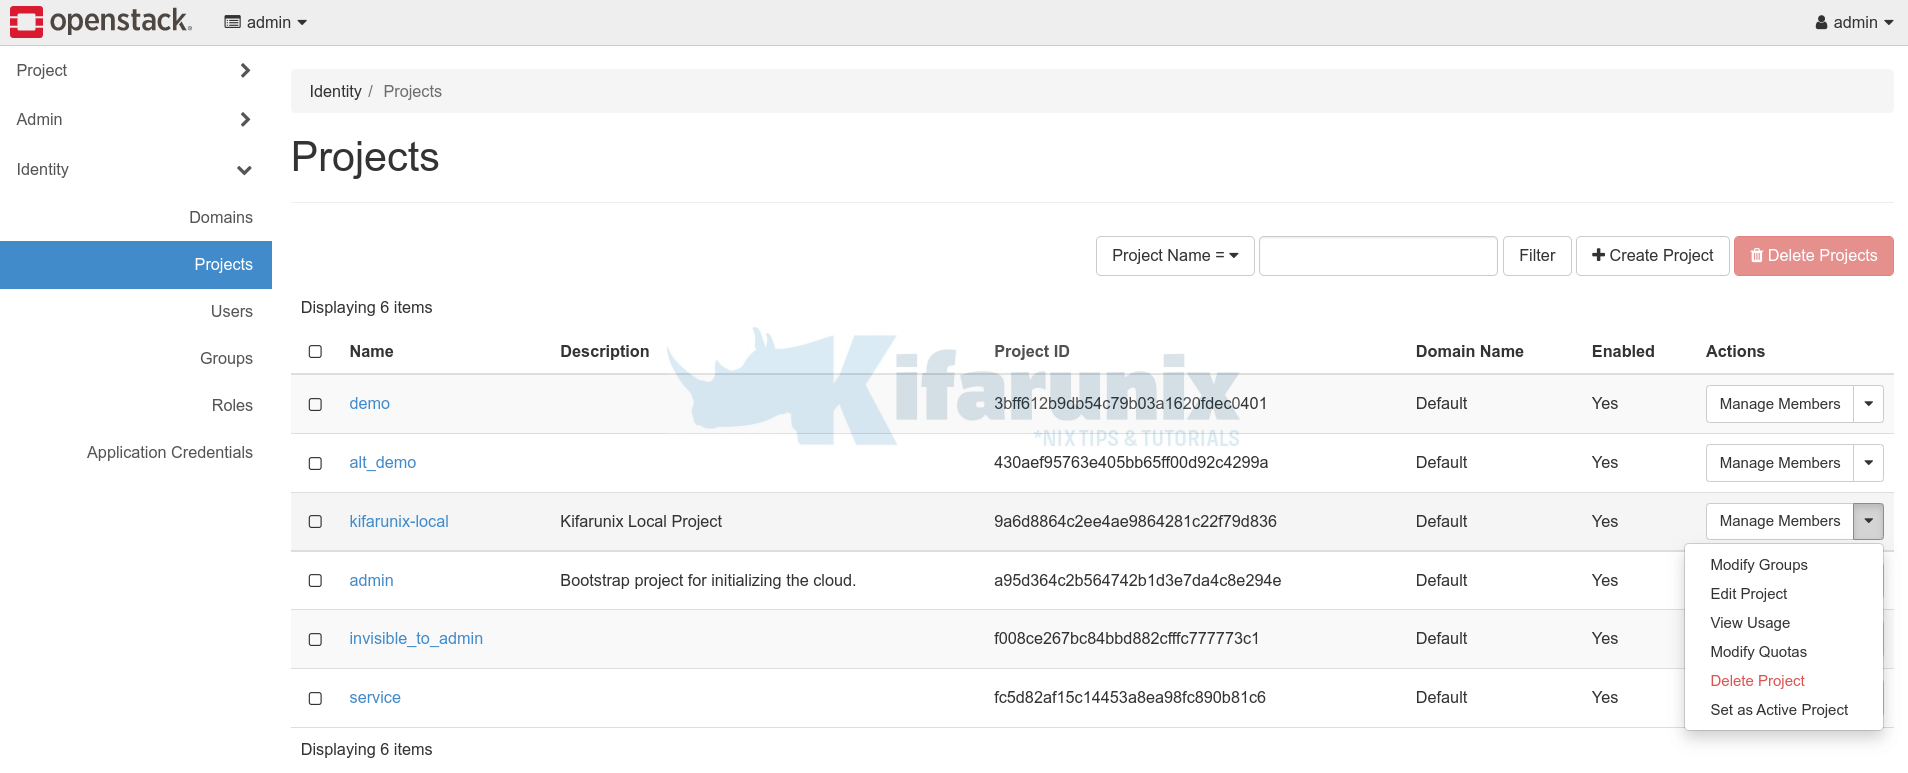Check the admin project checkbox
This screenshot has height=773, width=1908.
tap(315, 581)
